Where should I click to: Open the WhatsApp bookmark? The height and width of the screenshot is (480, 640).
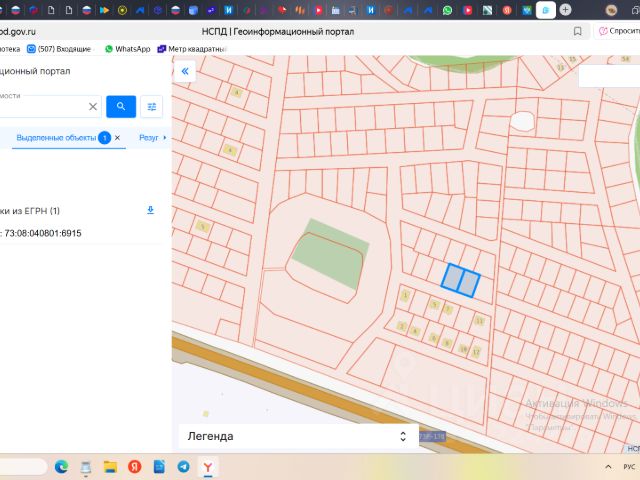128,49
